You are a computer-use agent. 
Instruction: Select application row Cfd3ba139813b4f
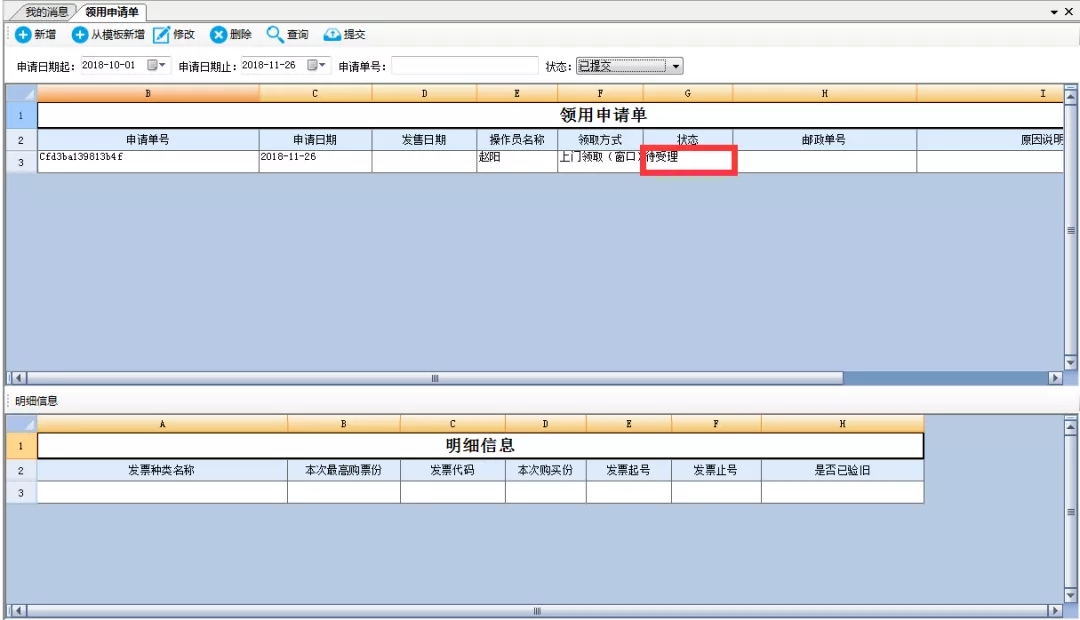tap(148, 158)
